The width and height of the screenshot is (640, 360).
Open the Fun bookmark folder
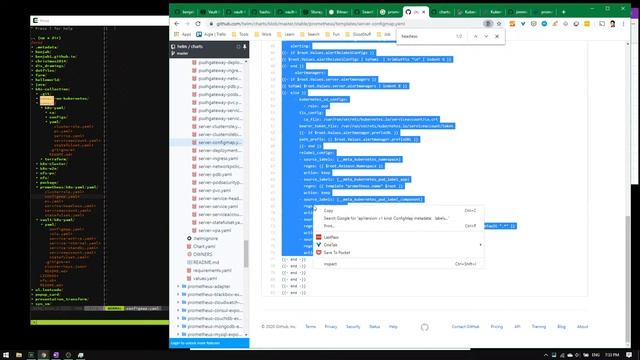click(332, 34)
